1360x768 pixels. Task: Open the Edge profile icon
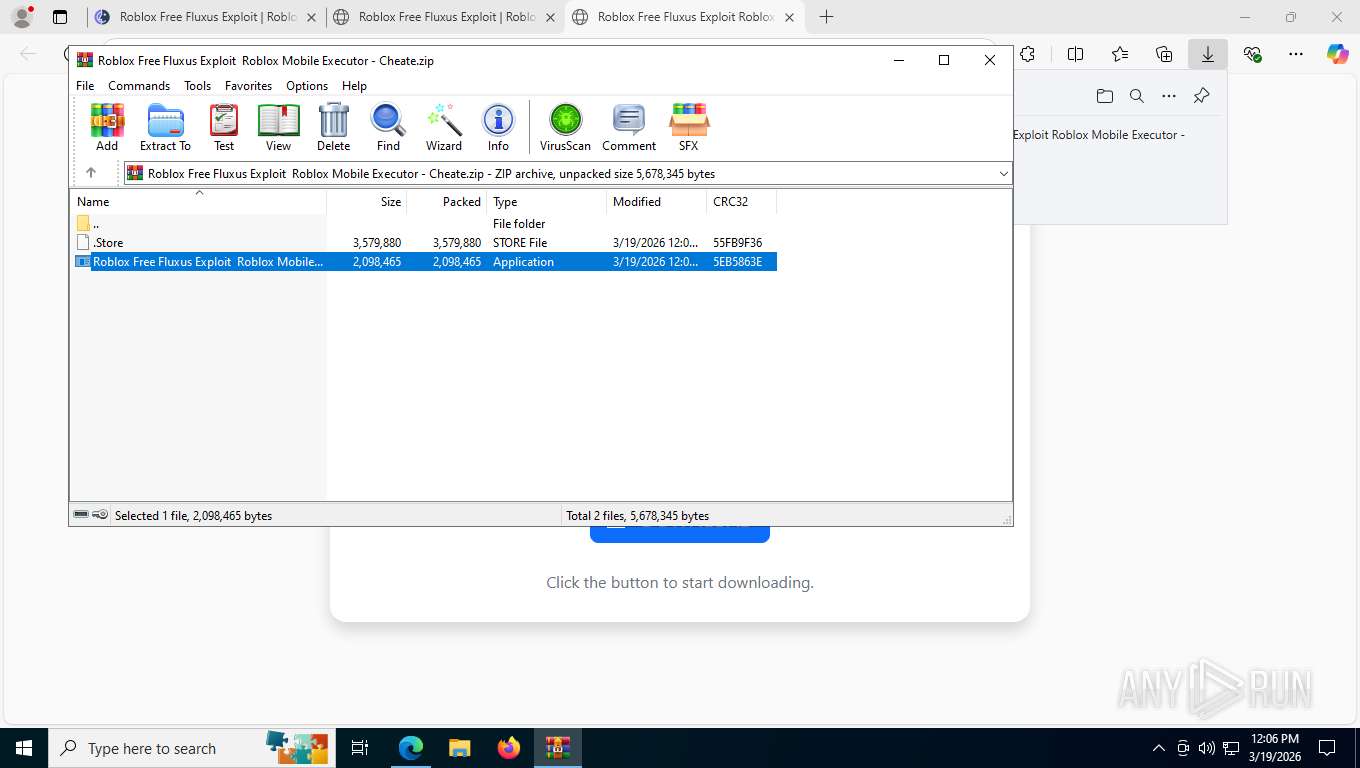[x=21, y=17]
